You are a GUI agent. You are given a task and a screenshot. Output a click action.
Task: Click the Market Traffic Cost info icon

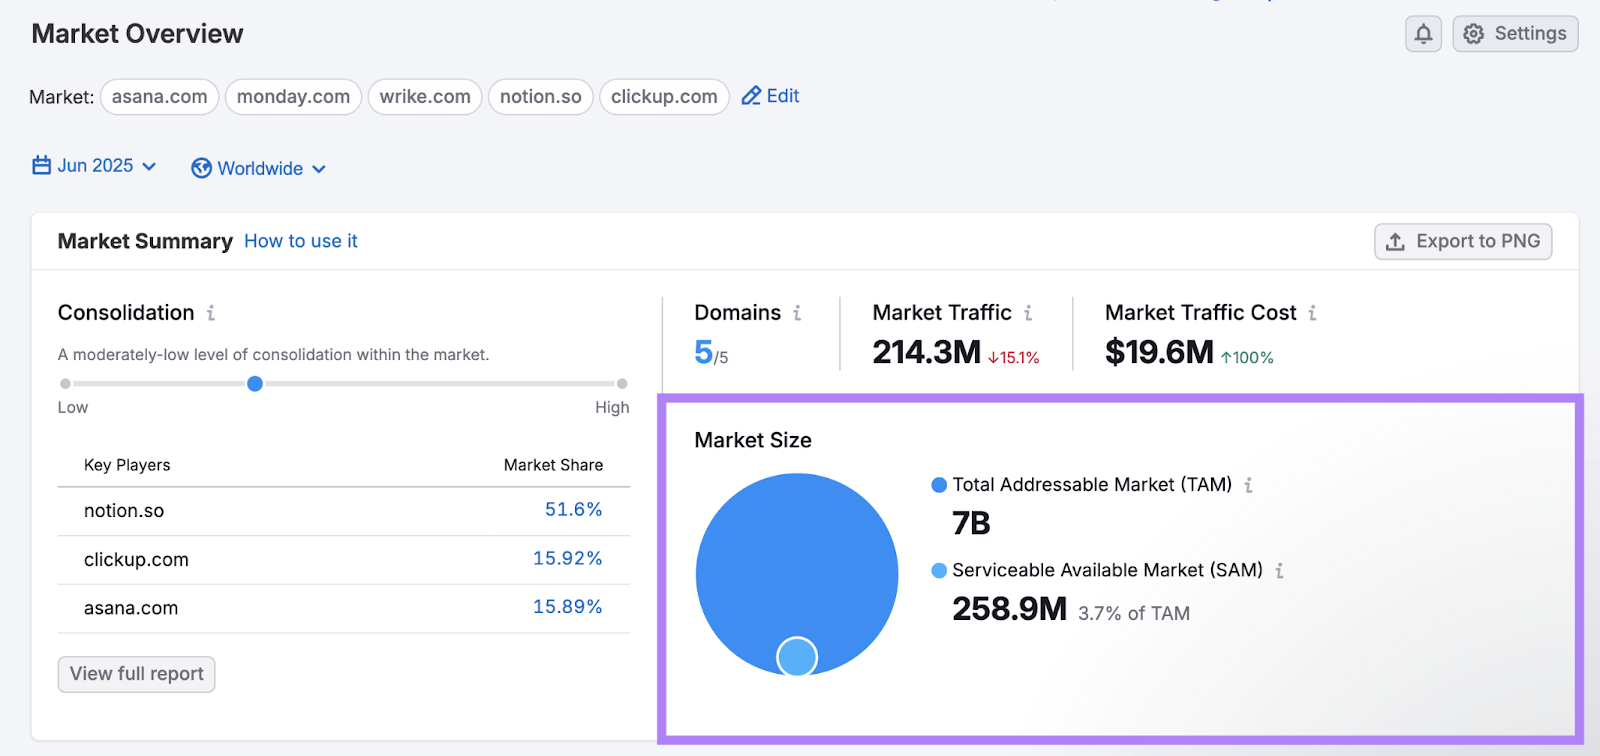pyautogui.click(x=1312, y=313)
